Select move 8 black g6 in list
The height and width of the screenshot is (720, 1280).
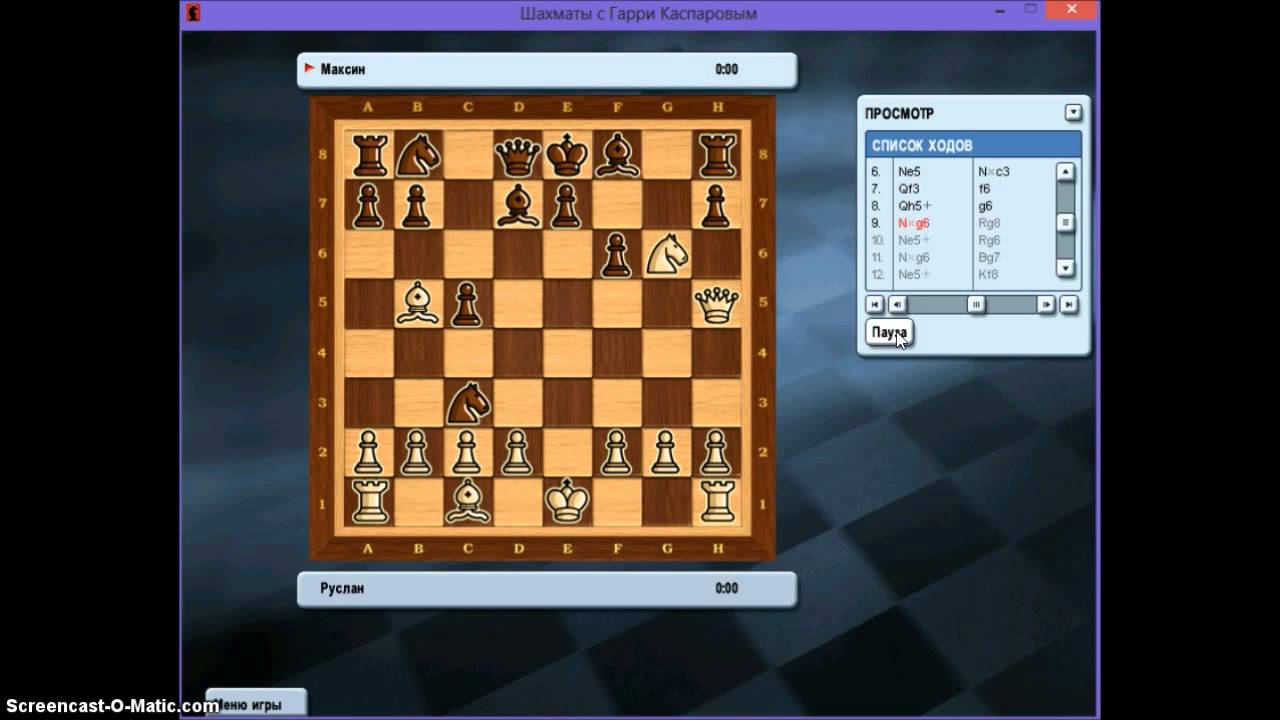coord(985,206)
